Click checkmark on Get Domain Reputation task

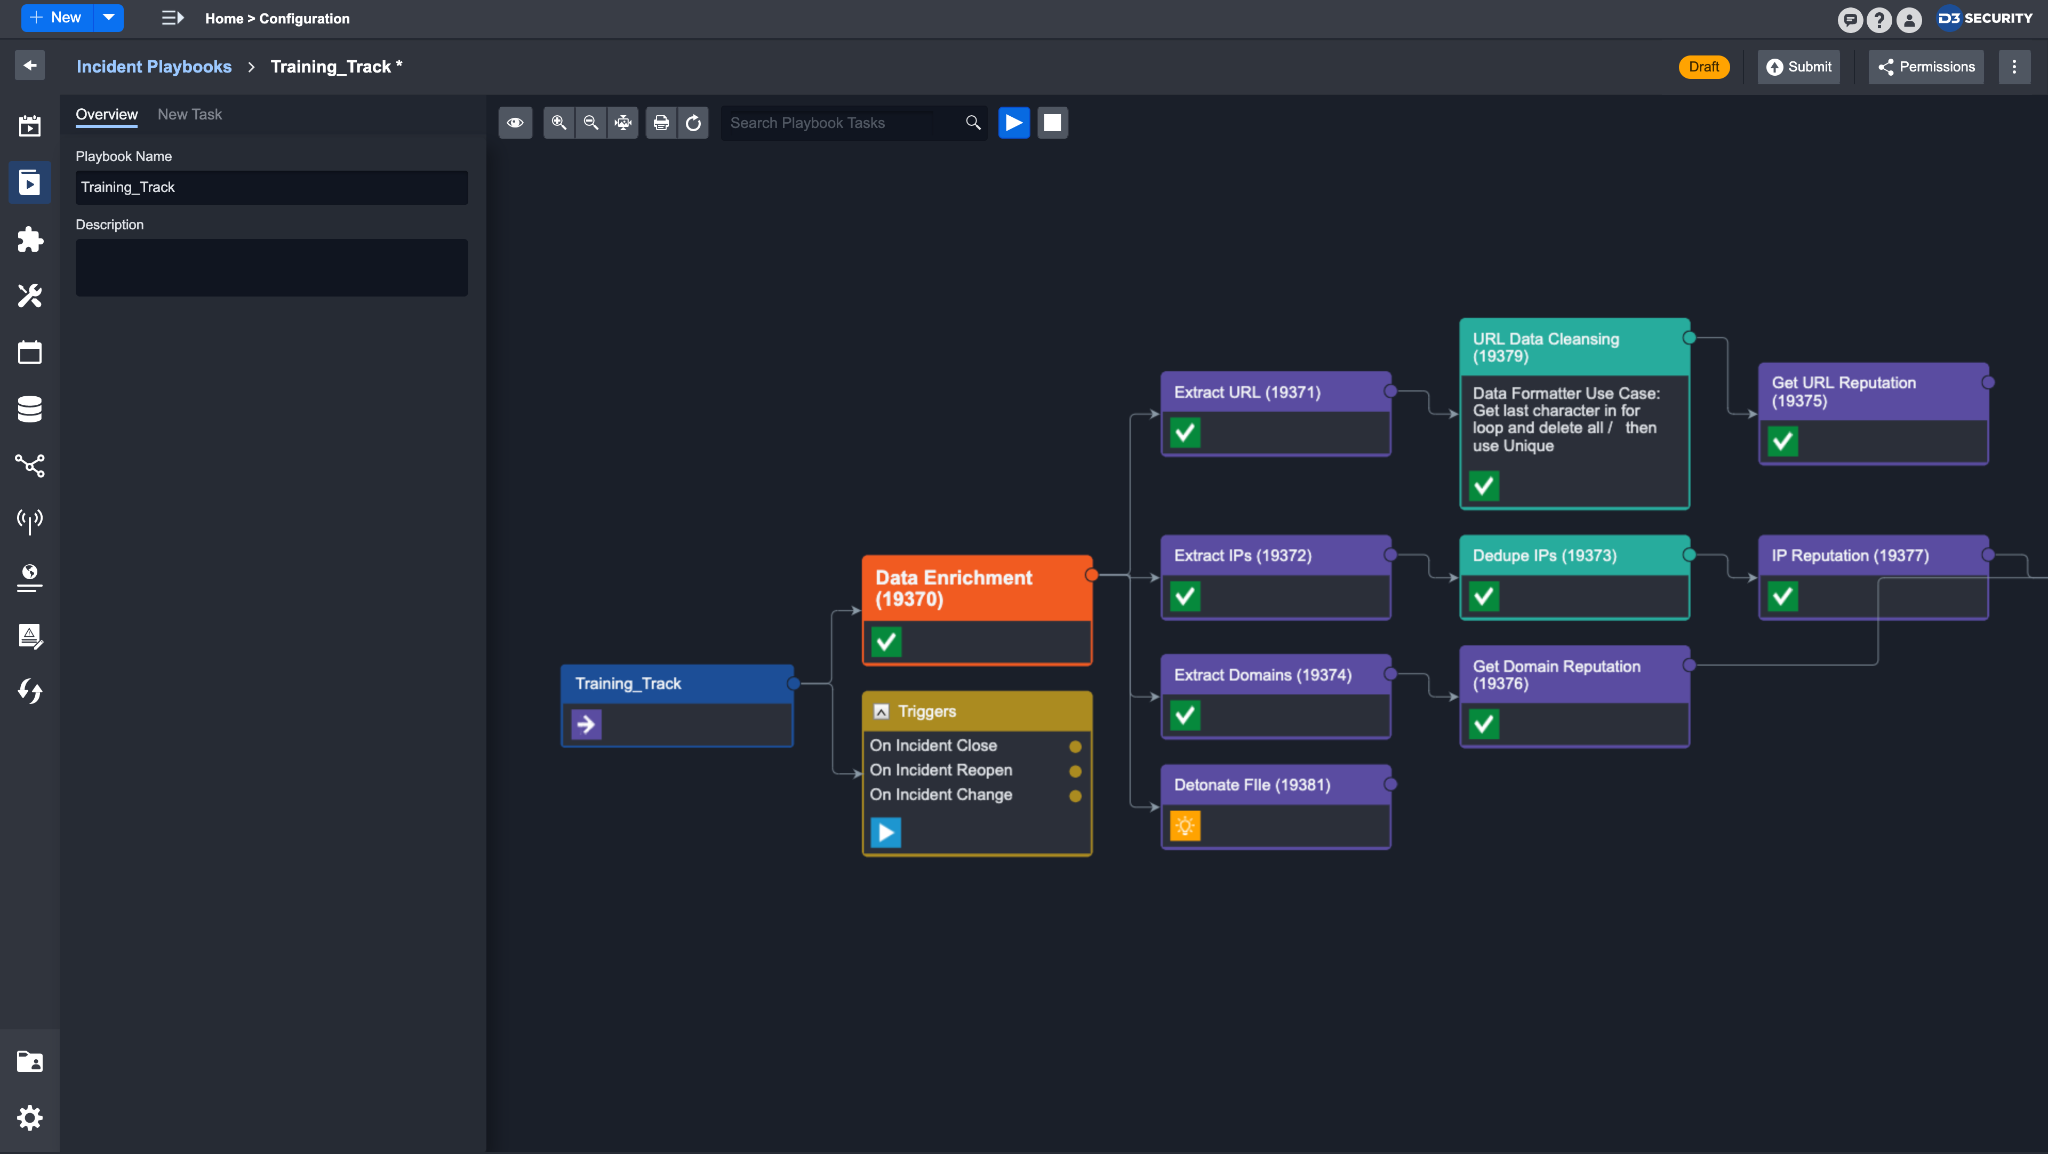click(1484, 724)
